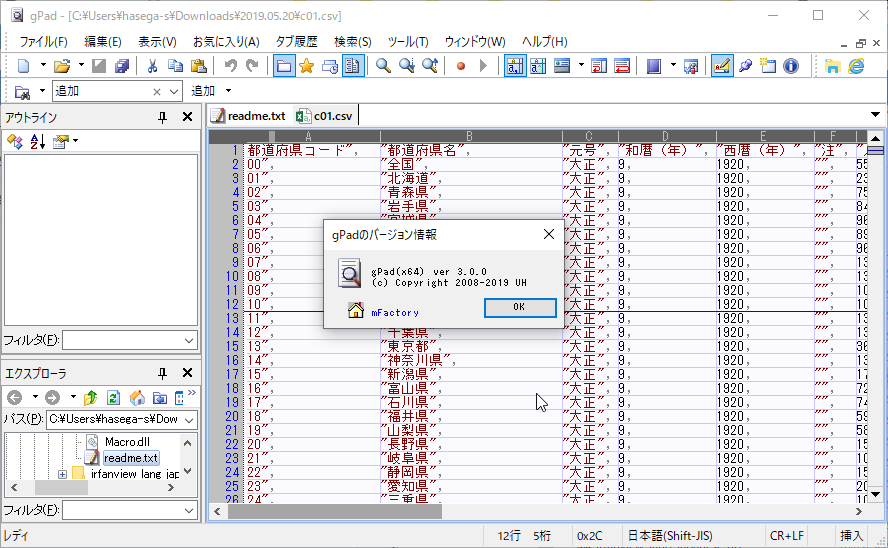Copy selection with the copy icon
This screenshot has width=888, height=548.
[175, 66]
